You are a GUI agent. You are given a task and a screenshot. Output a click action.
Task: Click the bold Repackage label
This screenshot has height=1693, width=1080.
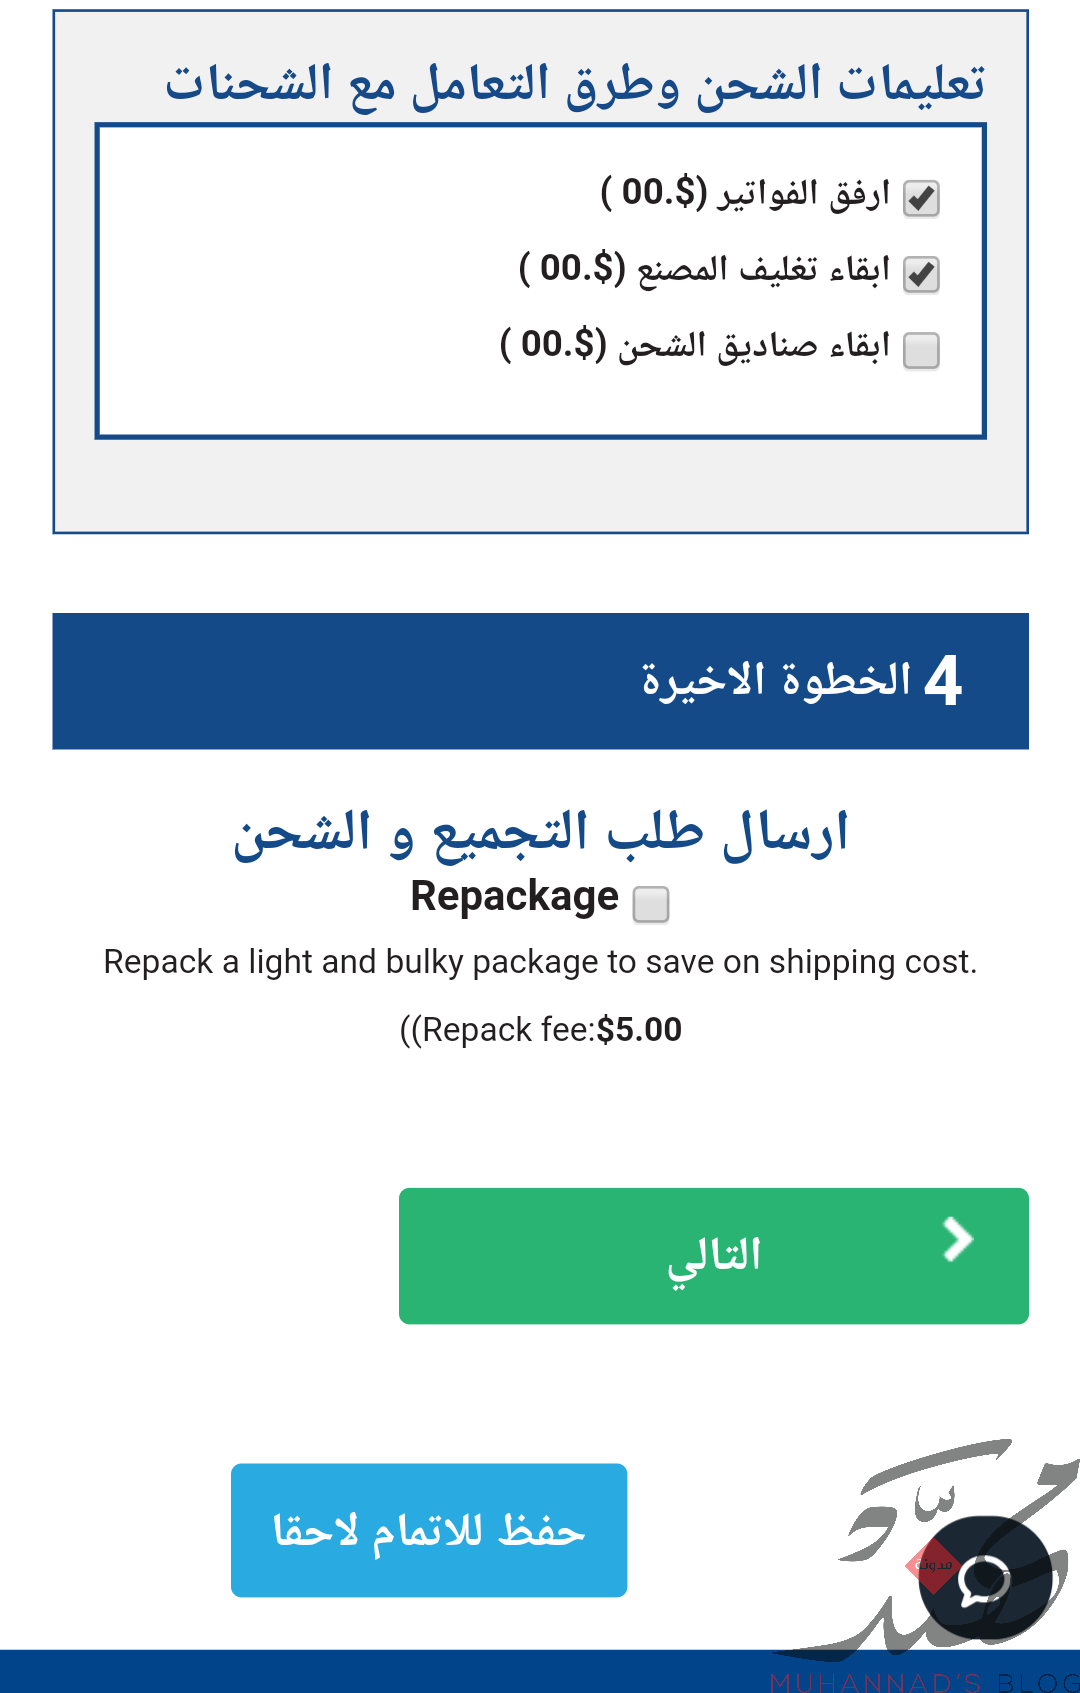click(x=515, y=896)
